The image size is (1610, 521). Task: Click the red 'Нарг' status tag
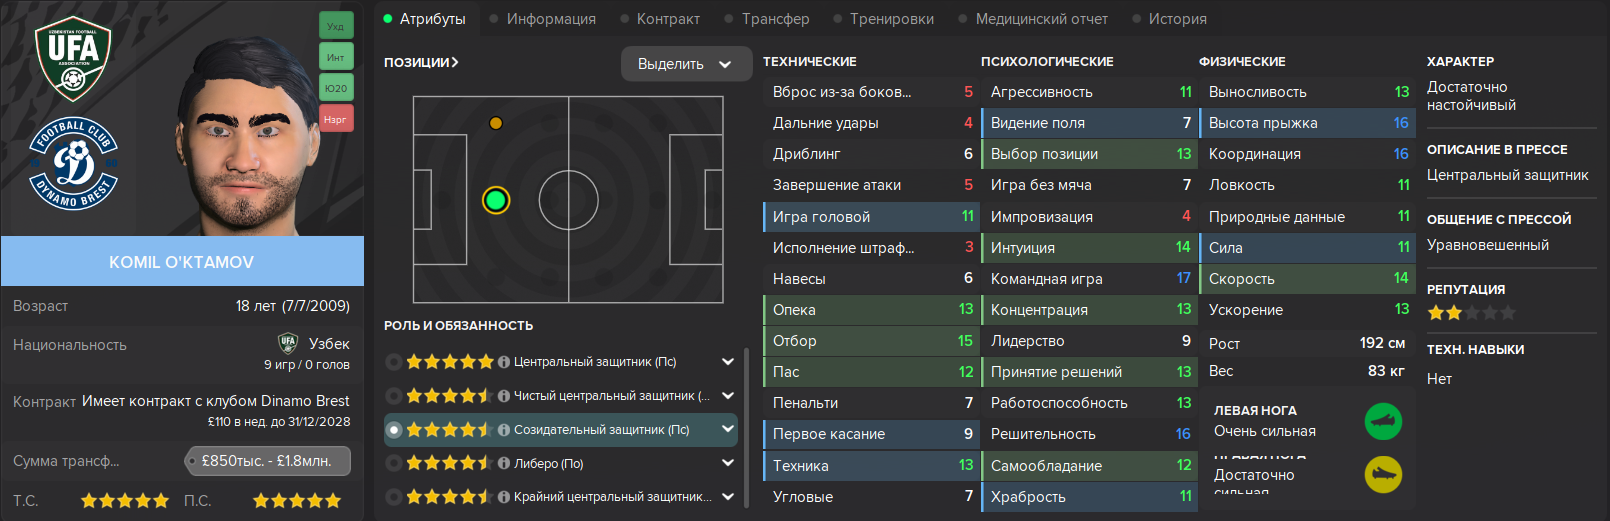tap(336, 119)
